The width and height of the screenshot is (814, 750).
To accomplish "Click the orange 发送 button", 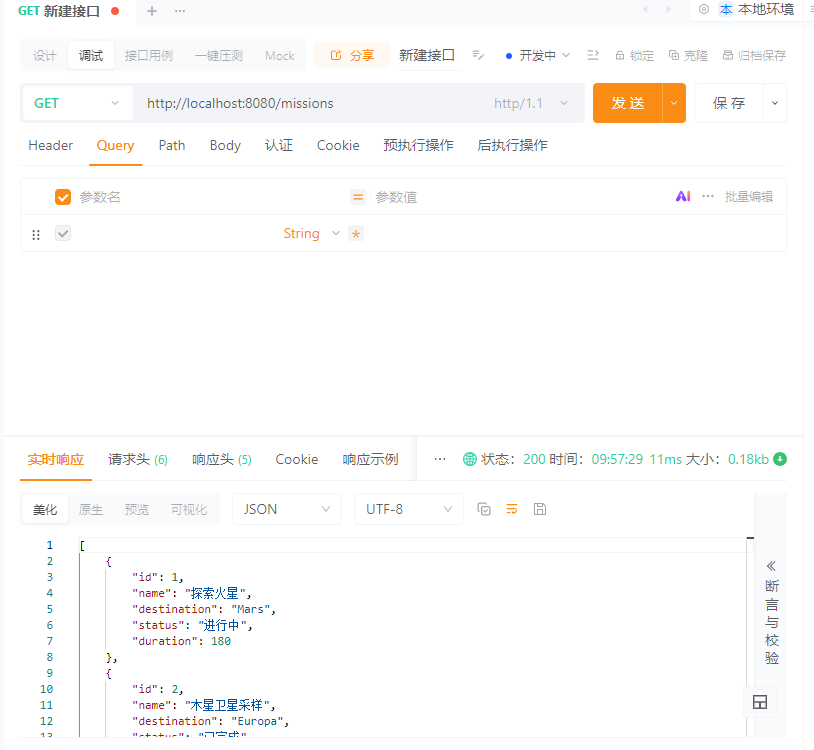I will (628, 103).
